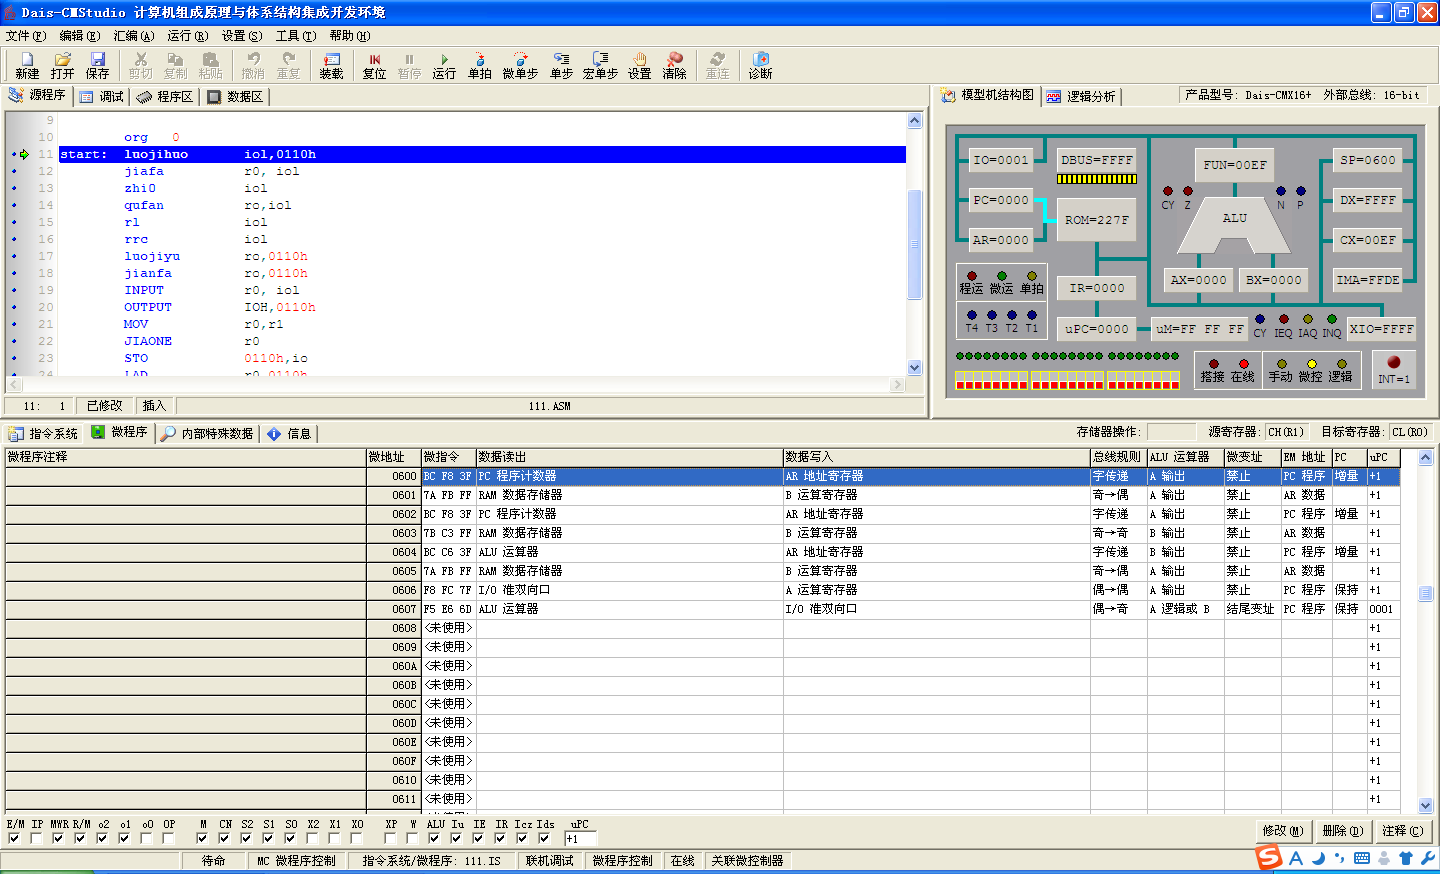Switch to the 信息 tab
This screenshot has height=874, width=1440.
point(289,434)
